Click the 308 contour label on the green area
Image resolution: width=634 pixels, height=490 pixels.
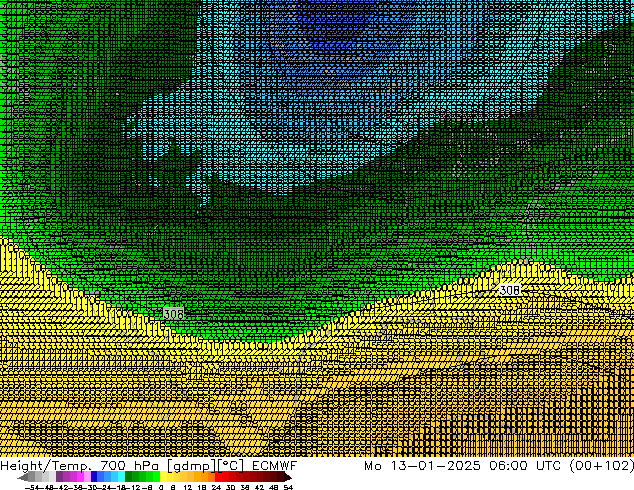coord(173,313)
